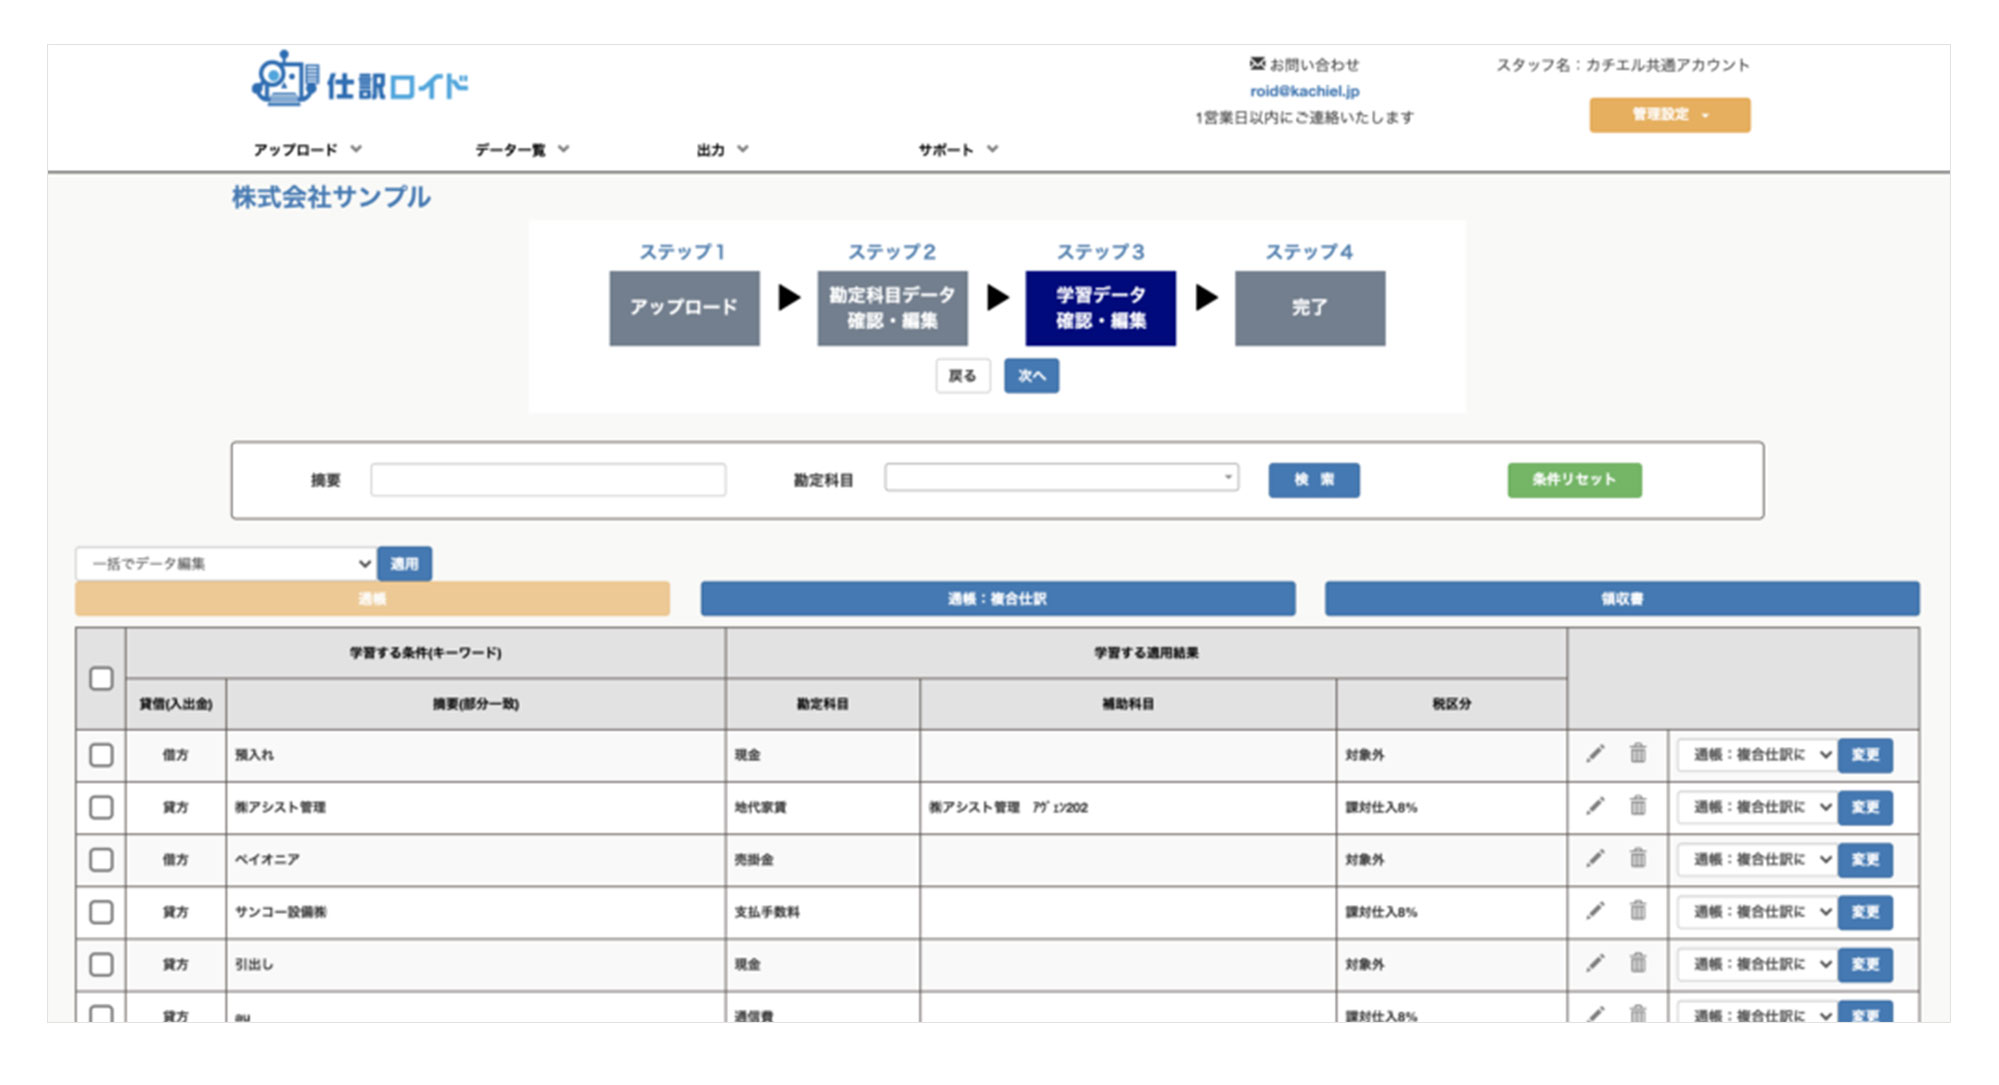The height and width of the screenshot is (1085, 1999).
Task: Edit the 預入れ rule using its pencil icon
Action: 1594,755
